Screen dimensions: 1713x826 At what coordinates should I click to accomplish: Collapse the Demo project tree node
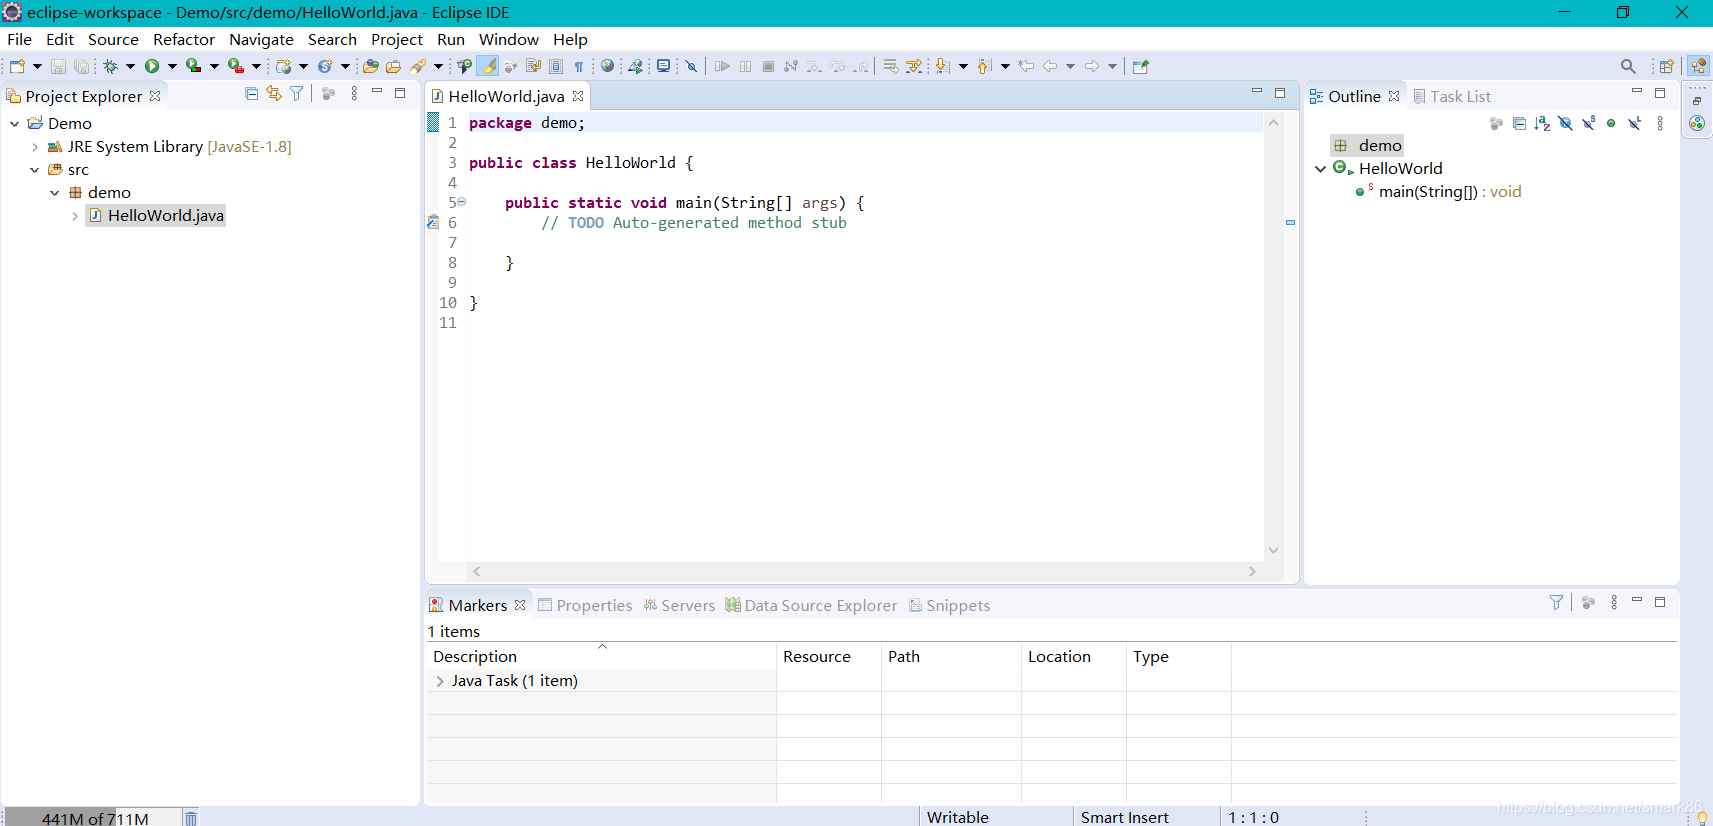pos(15,124)
